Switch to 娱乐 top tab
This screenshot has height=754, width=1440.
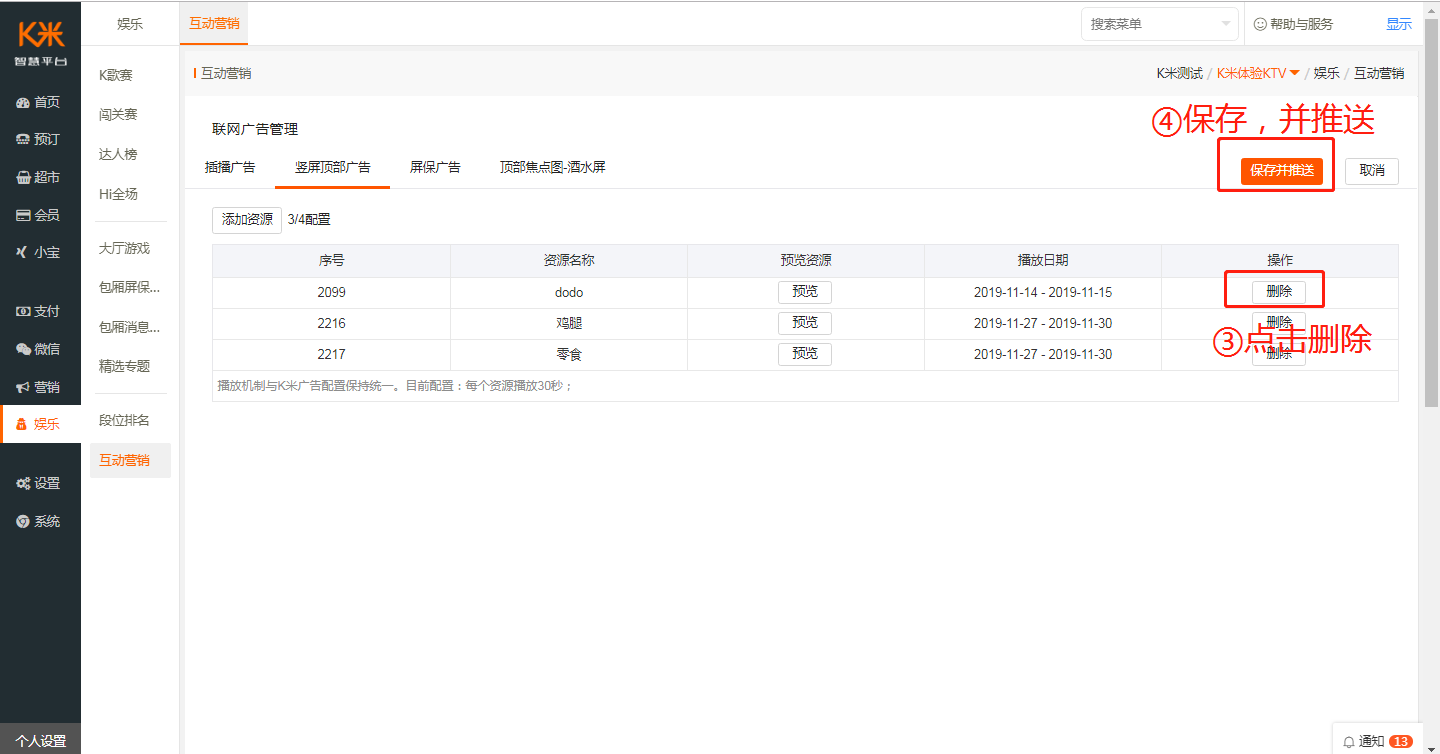[x=130, y=24]
